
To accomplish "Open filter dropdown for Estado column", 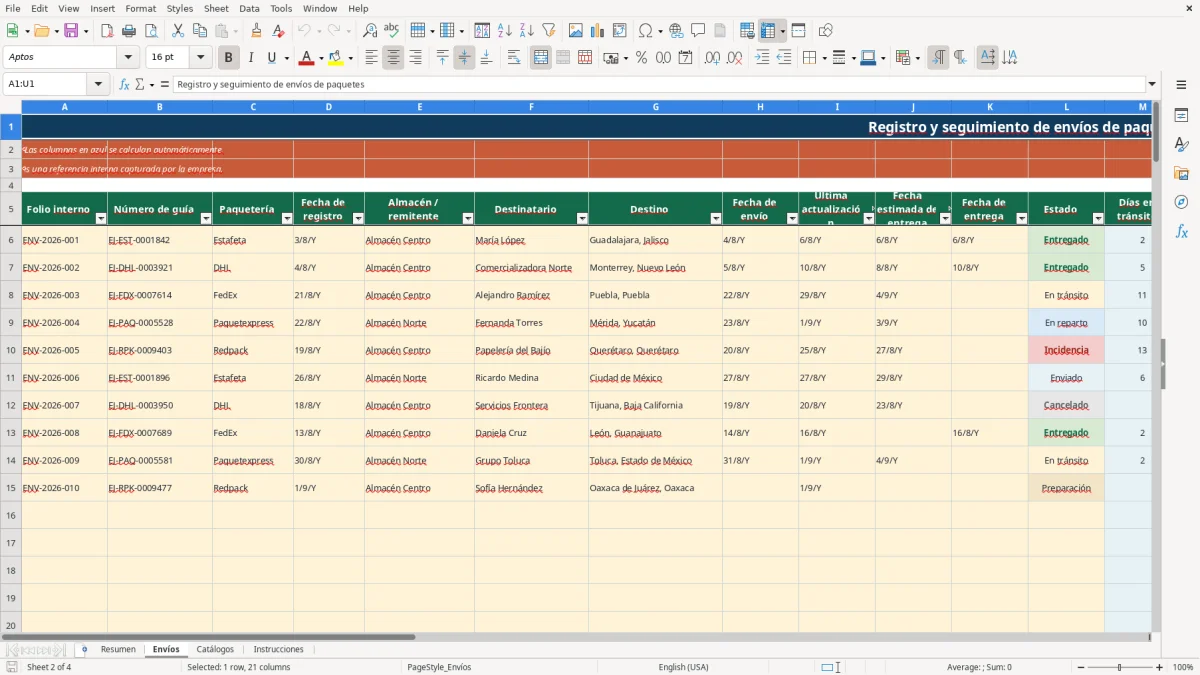I will tap(1098, 218).
